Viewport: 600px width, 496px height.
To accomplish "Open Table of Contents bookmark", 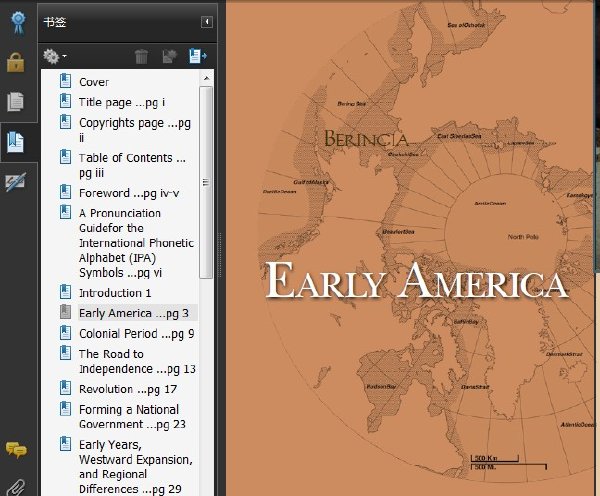I will tap(132, 165).
